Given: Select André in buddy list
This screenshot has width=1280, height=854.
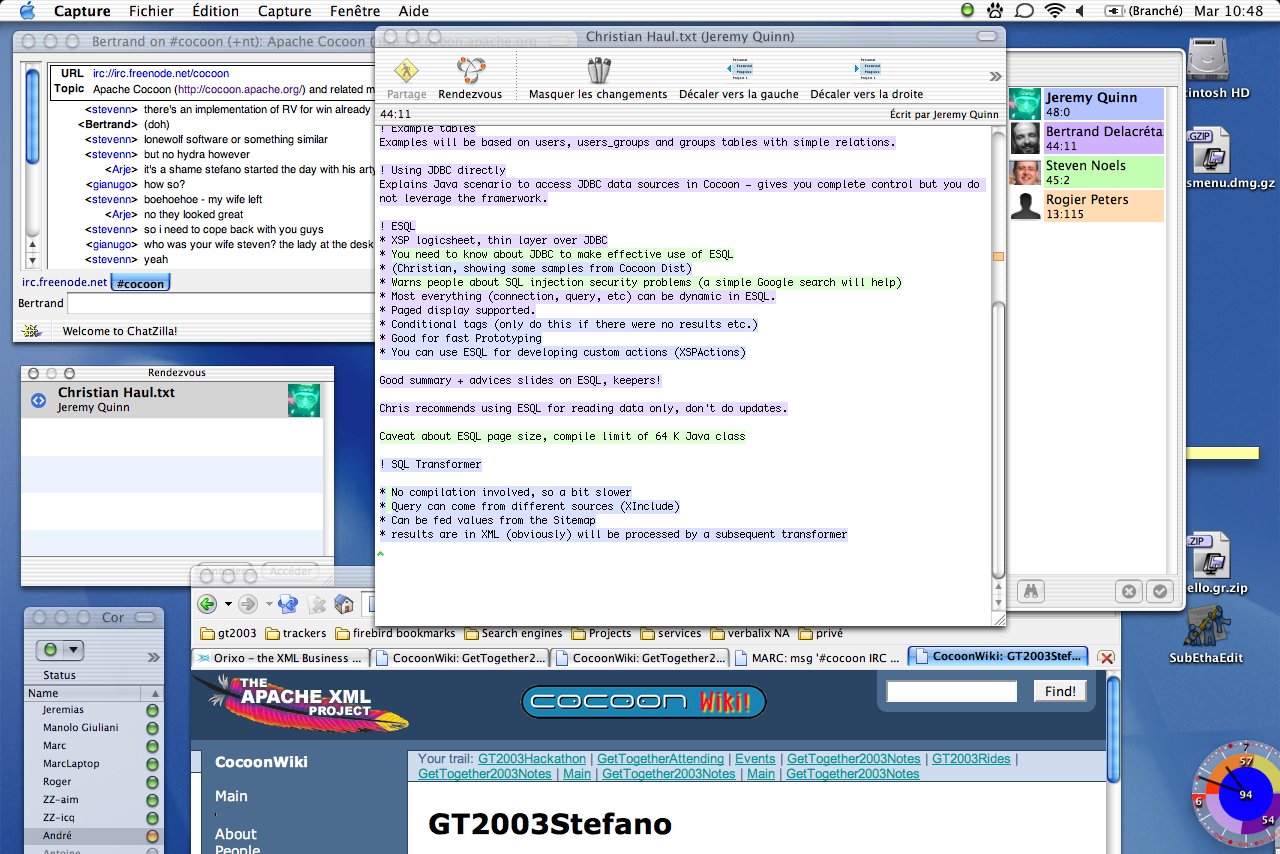Looking at the screenshot, I should 93,836.
